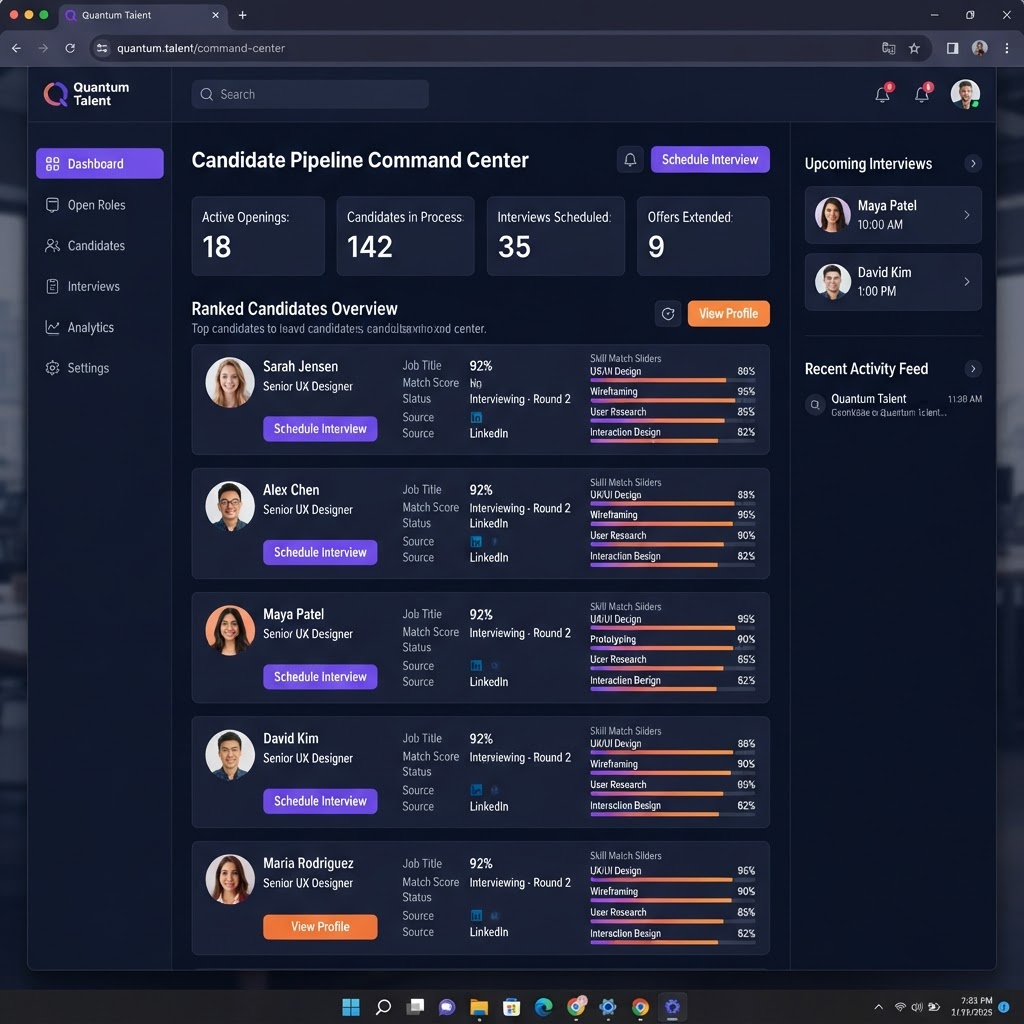This screenshot has height=1024, width=1024.
Task: Open the Dashboard sidebar item
Action: click(99, 163)
